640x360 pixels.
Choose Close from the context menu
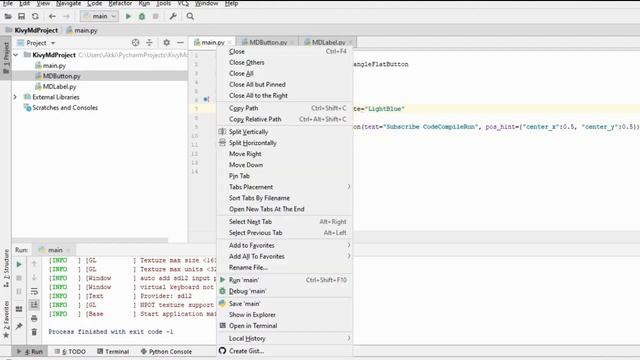tap(285, 51)
